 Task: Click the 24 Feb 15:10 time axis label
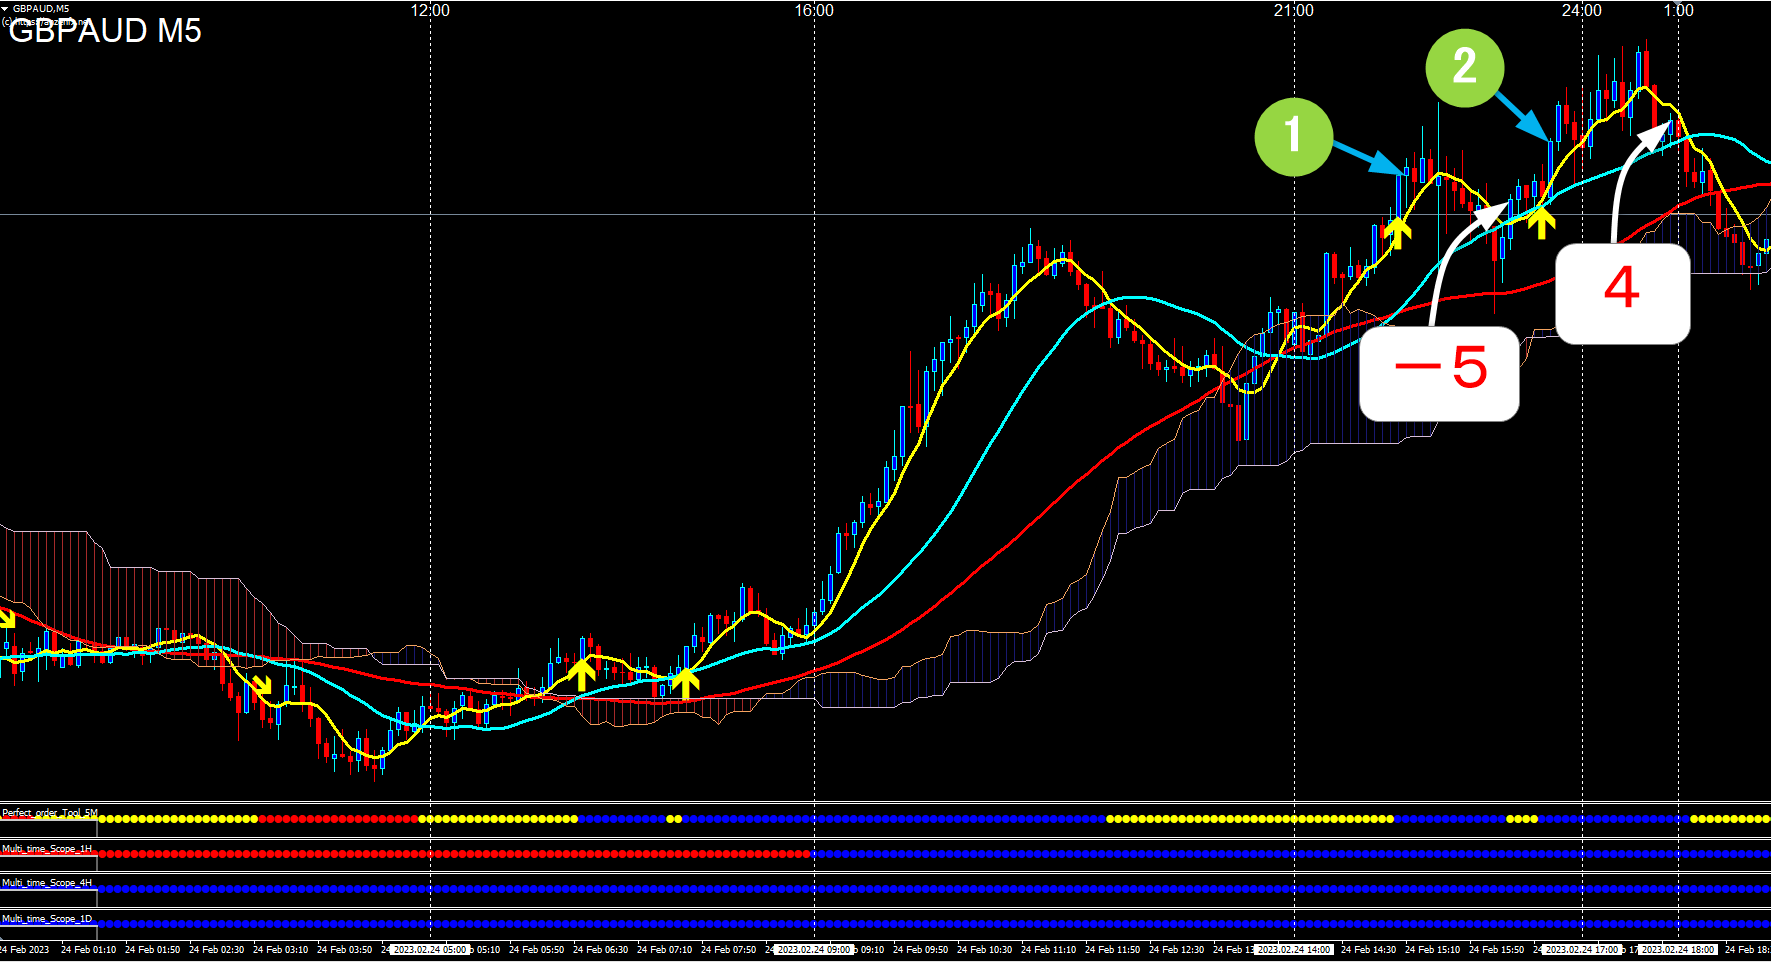[1432, 950]
